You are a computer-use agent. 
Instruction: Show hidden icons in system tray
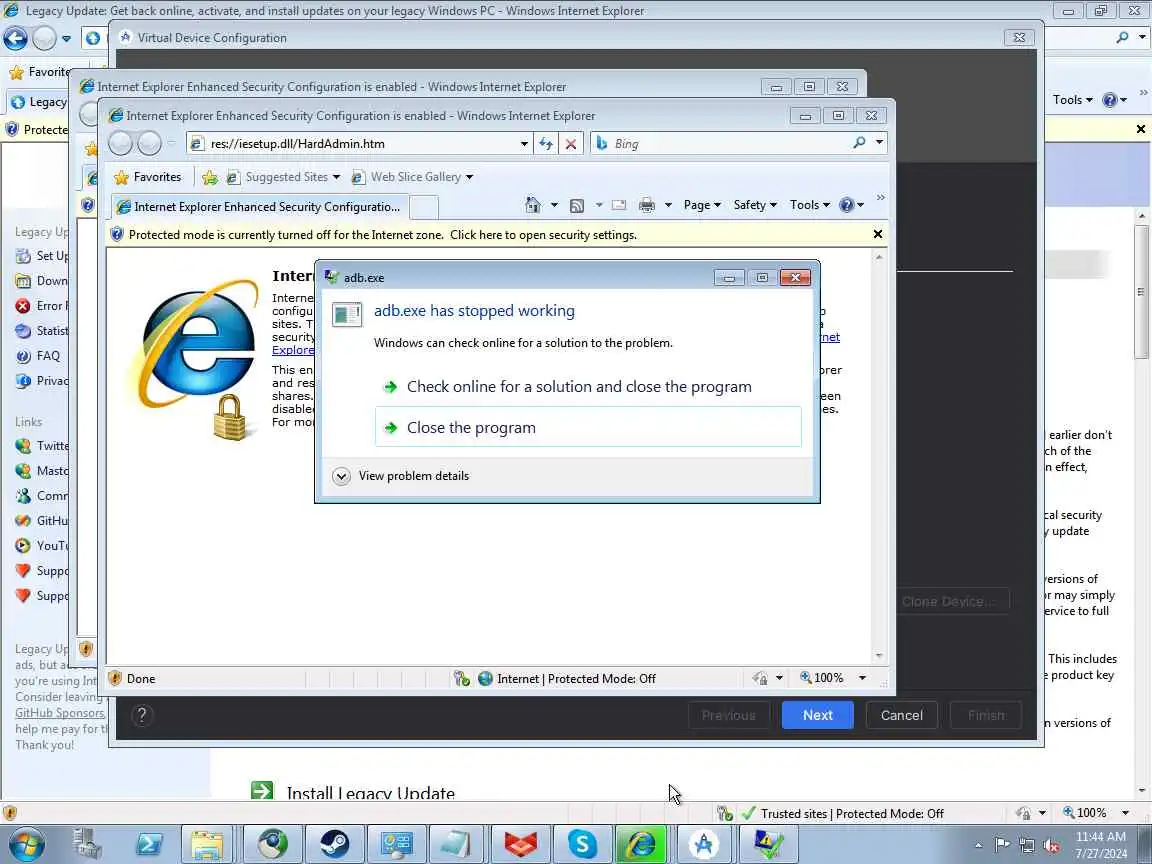tap(978, 845)
